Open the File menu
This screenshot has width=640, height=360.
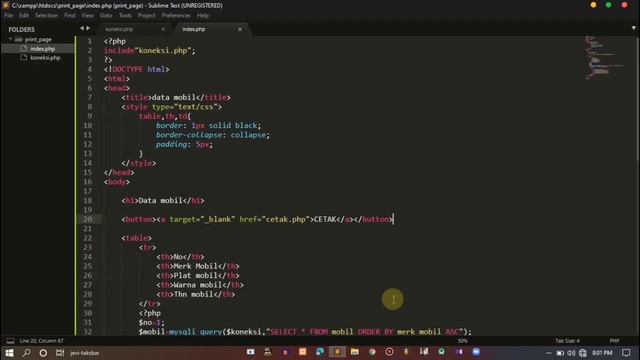point(9,16)
